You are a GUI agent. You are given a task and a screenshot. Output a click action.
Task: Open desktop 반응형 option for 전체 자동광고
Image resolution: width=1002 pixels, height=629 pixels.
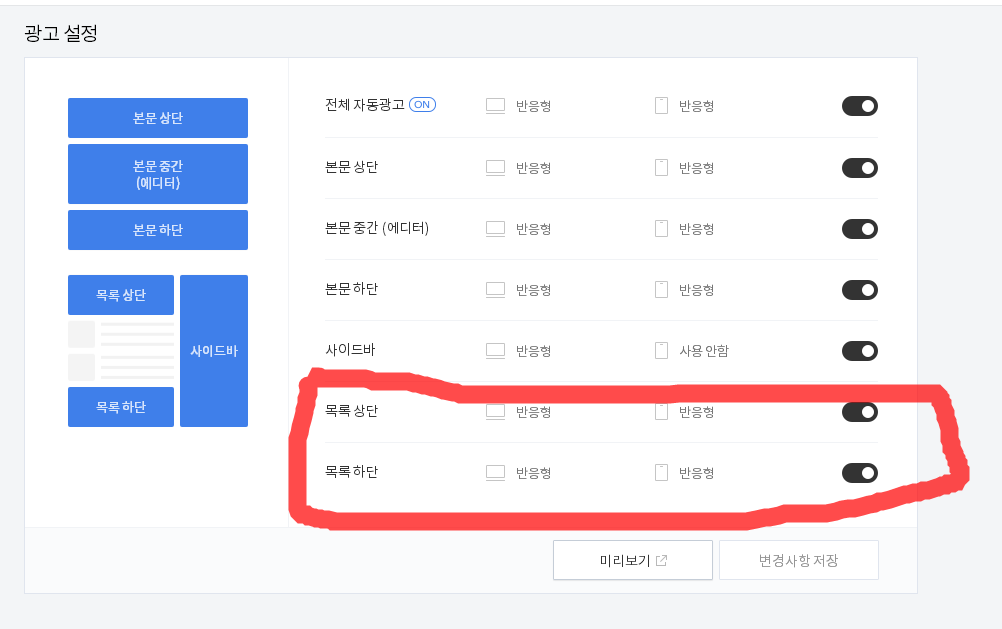pos(534,106)
